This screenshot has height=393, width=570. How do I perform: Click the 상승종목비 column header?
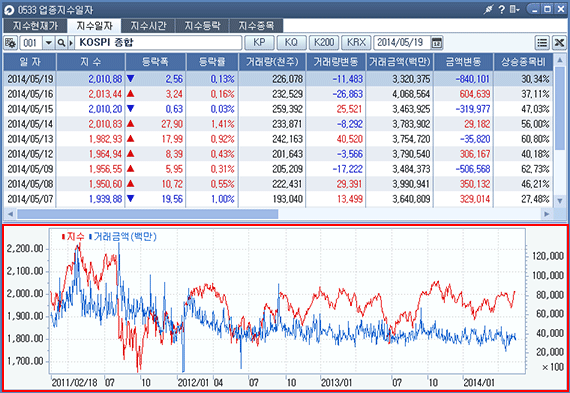[523, 62]
